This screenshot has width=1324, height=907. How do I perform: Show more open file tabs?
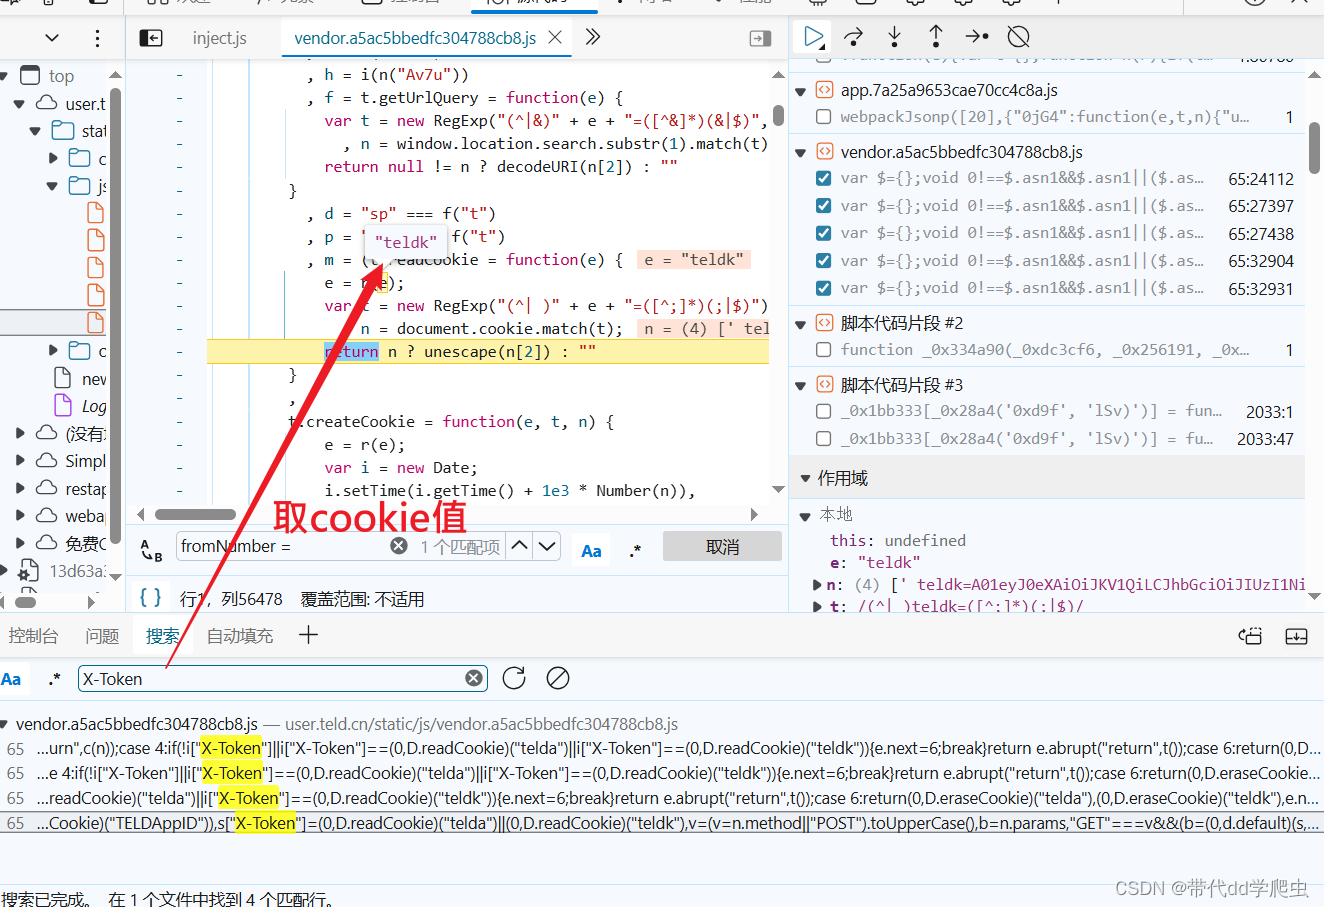pyautogui.click(x=593, y=37)
